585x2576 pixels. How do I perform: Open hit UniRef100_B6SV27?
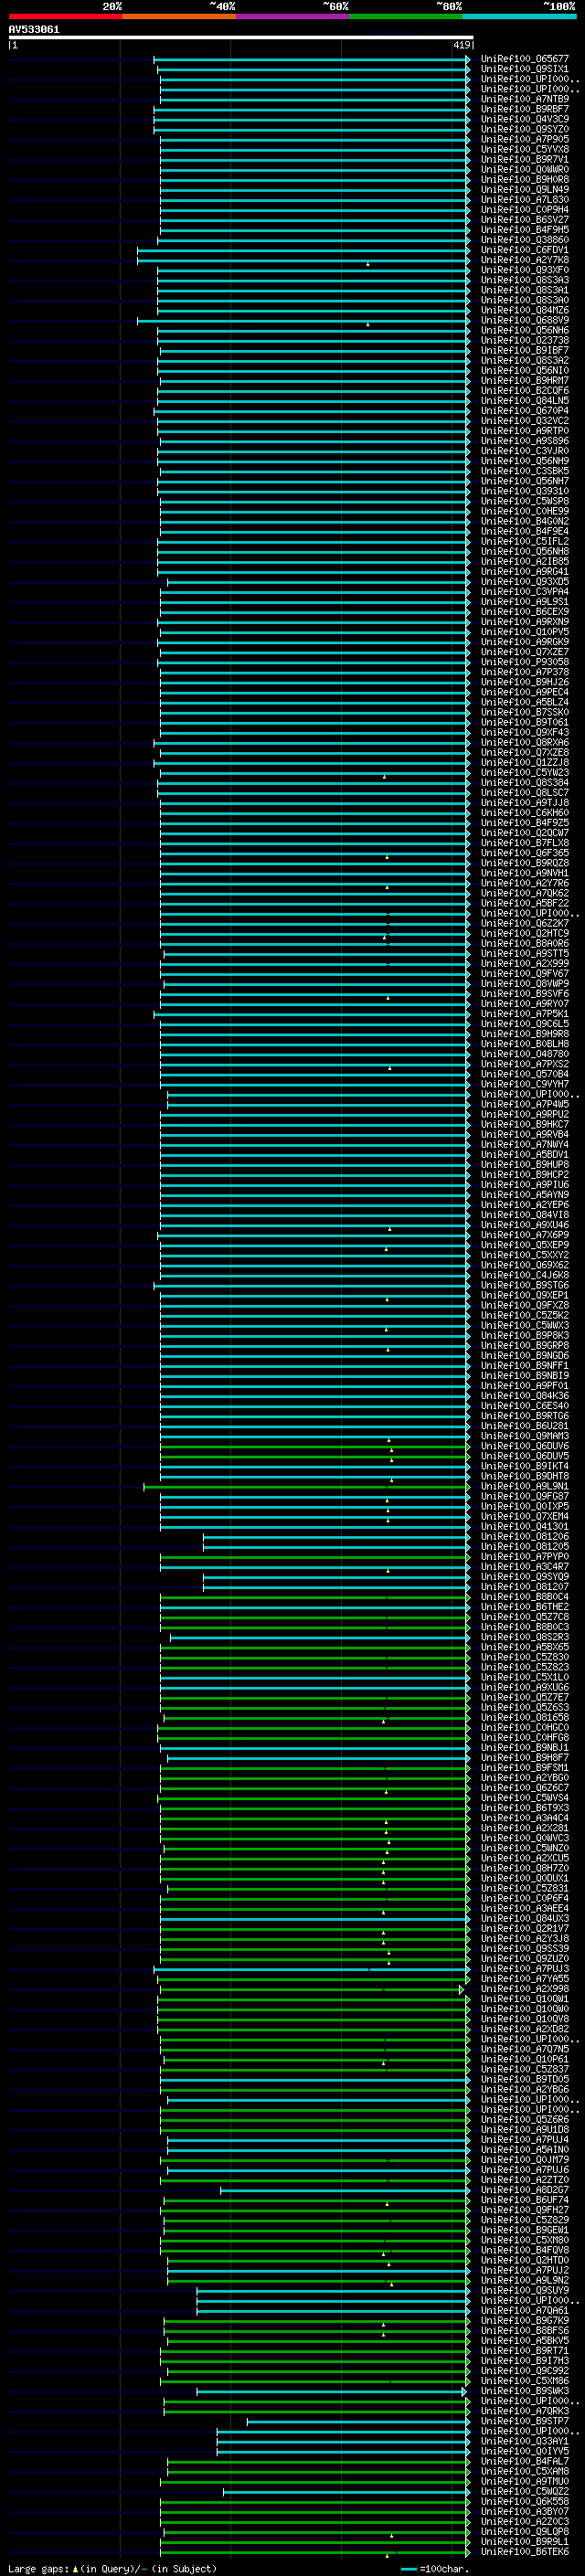pyautogui.click(x=525, y=220)
